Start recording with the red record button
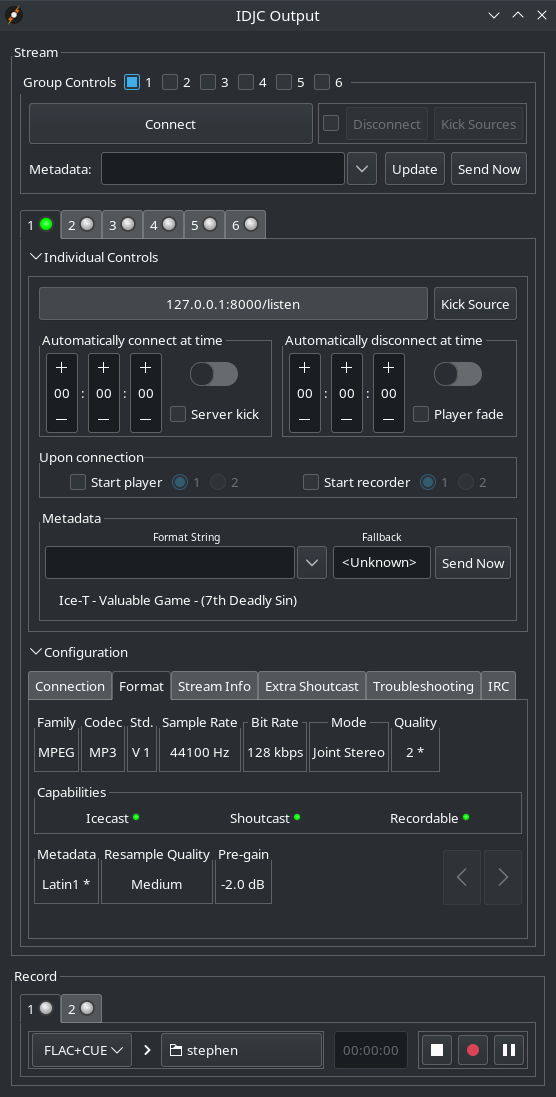 pyautogui.click(x=473, y=1049)
